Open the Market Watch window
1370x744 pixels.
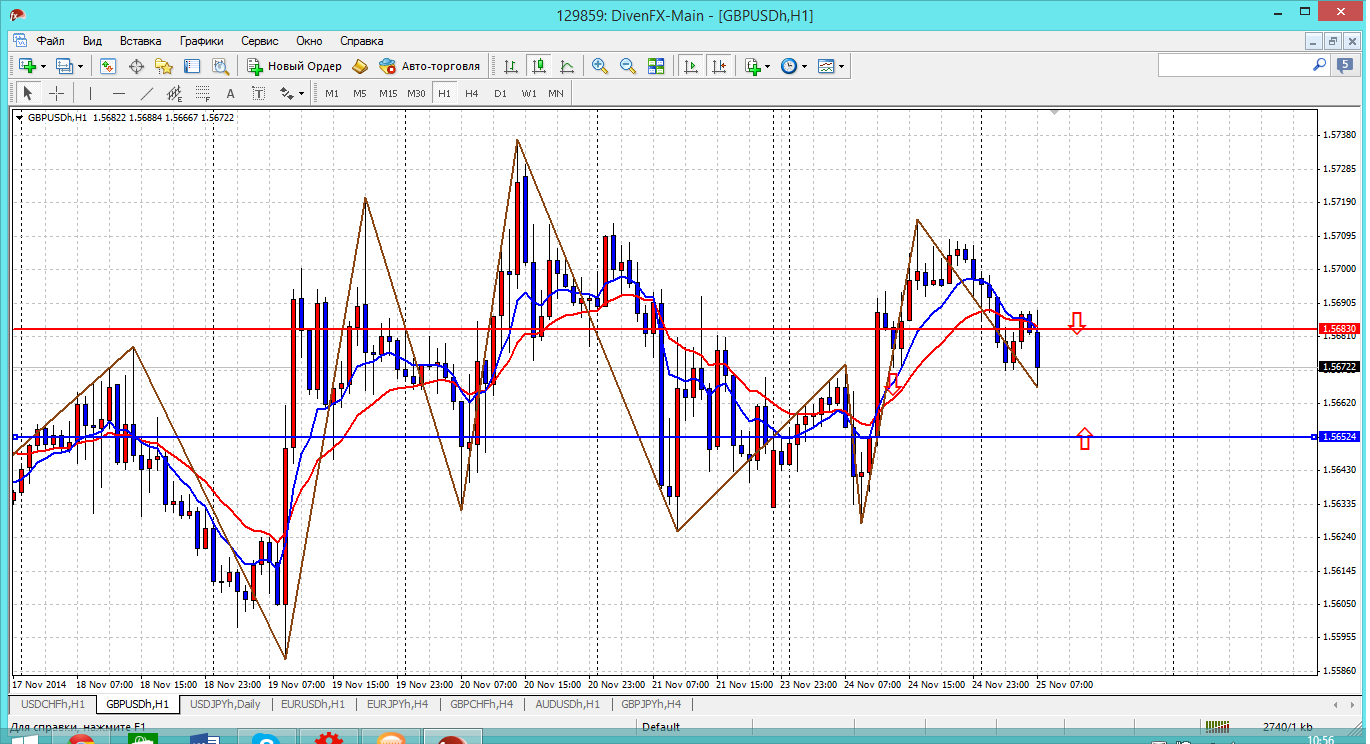click(108, 66)
